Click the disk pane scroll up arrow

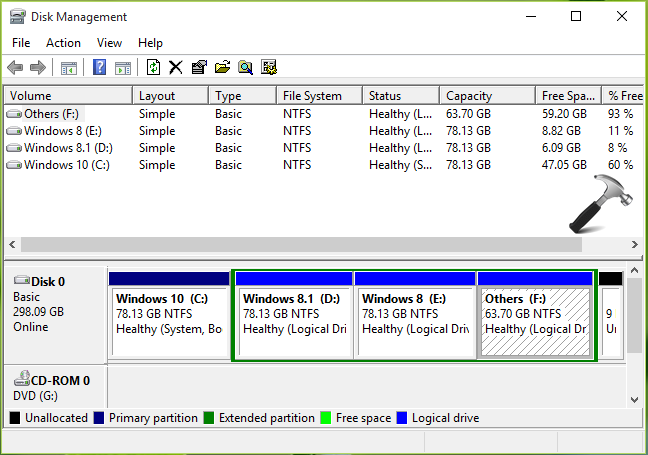pyautogui.click(x=635, y=271)
